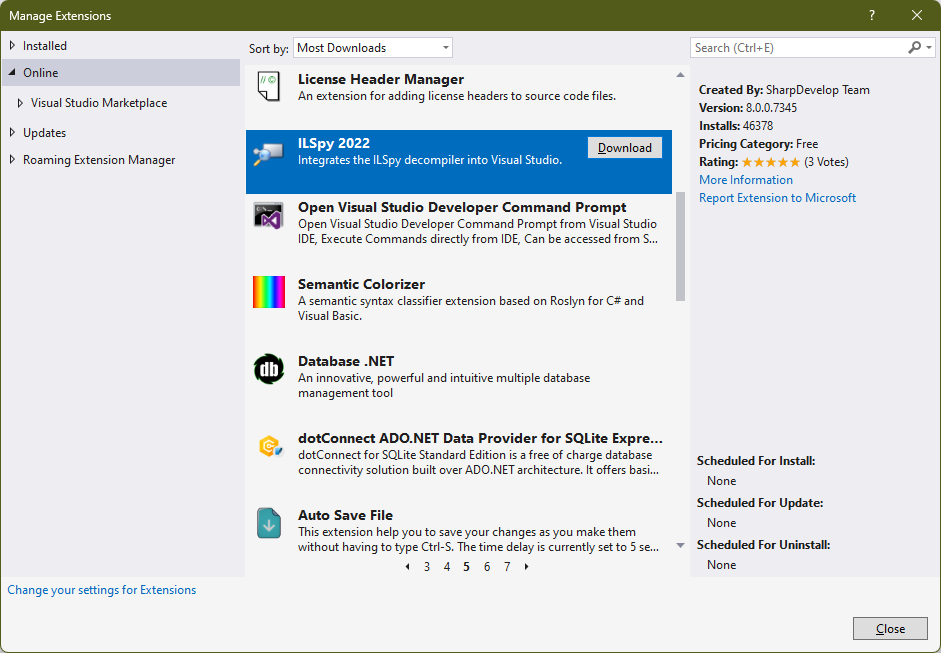Screen dimensions: 941x653
Task: Select dotConnect ADO.NET Data Provider title
Action: point(480,438)
